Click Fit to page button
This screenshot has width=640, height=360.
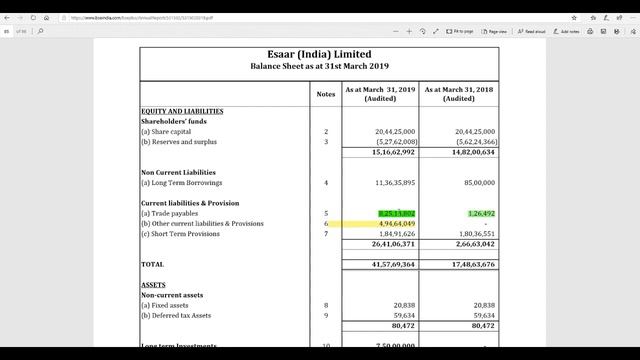tap(460, 31)
